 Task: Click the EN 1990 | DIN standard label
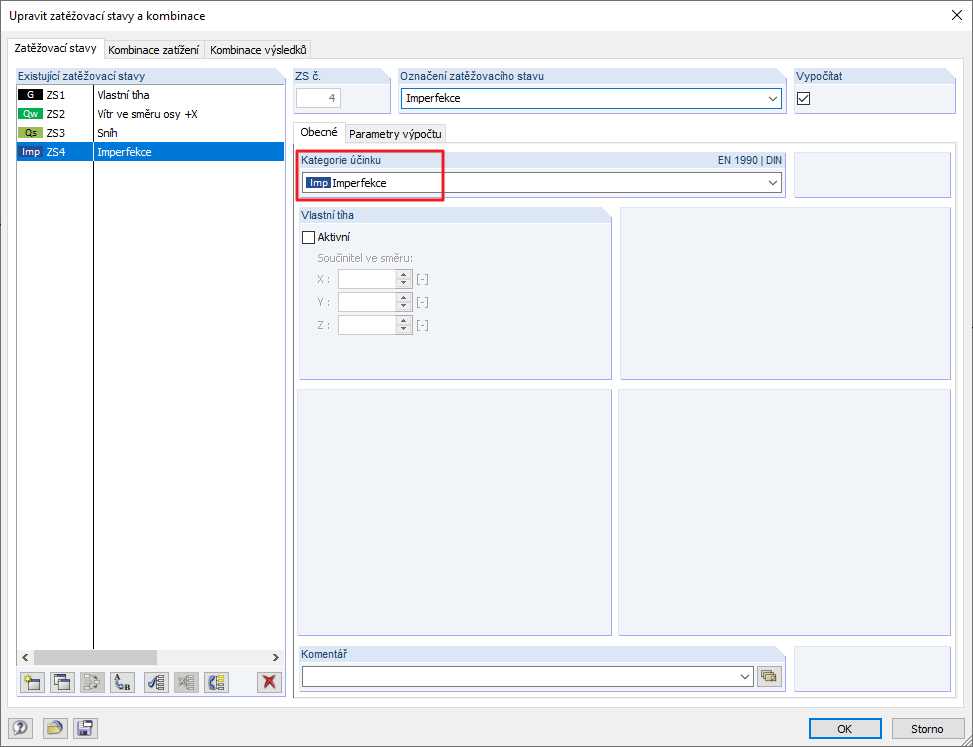[x=750, y=160]
